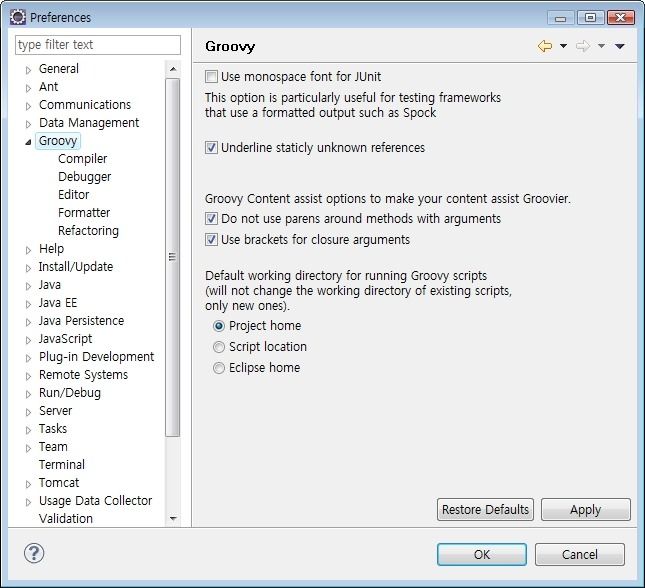This screenshot has height=588, width=645.
Task: Expand the Run/Debug node arrow
Action: (28, 394)
